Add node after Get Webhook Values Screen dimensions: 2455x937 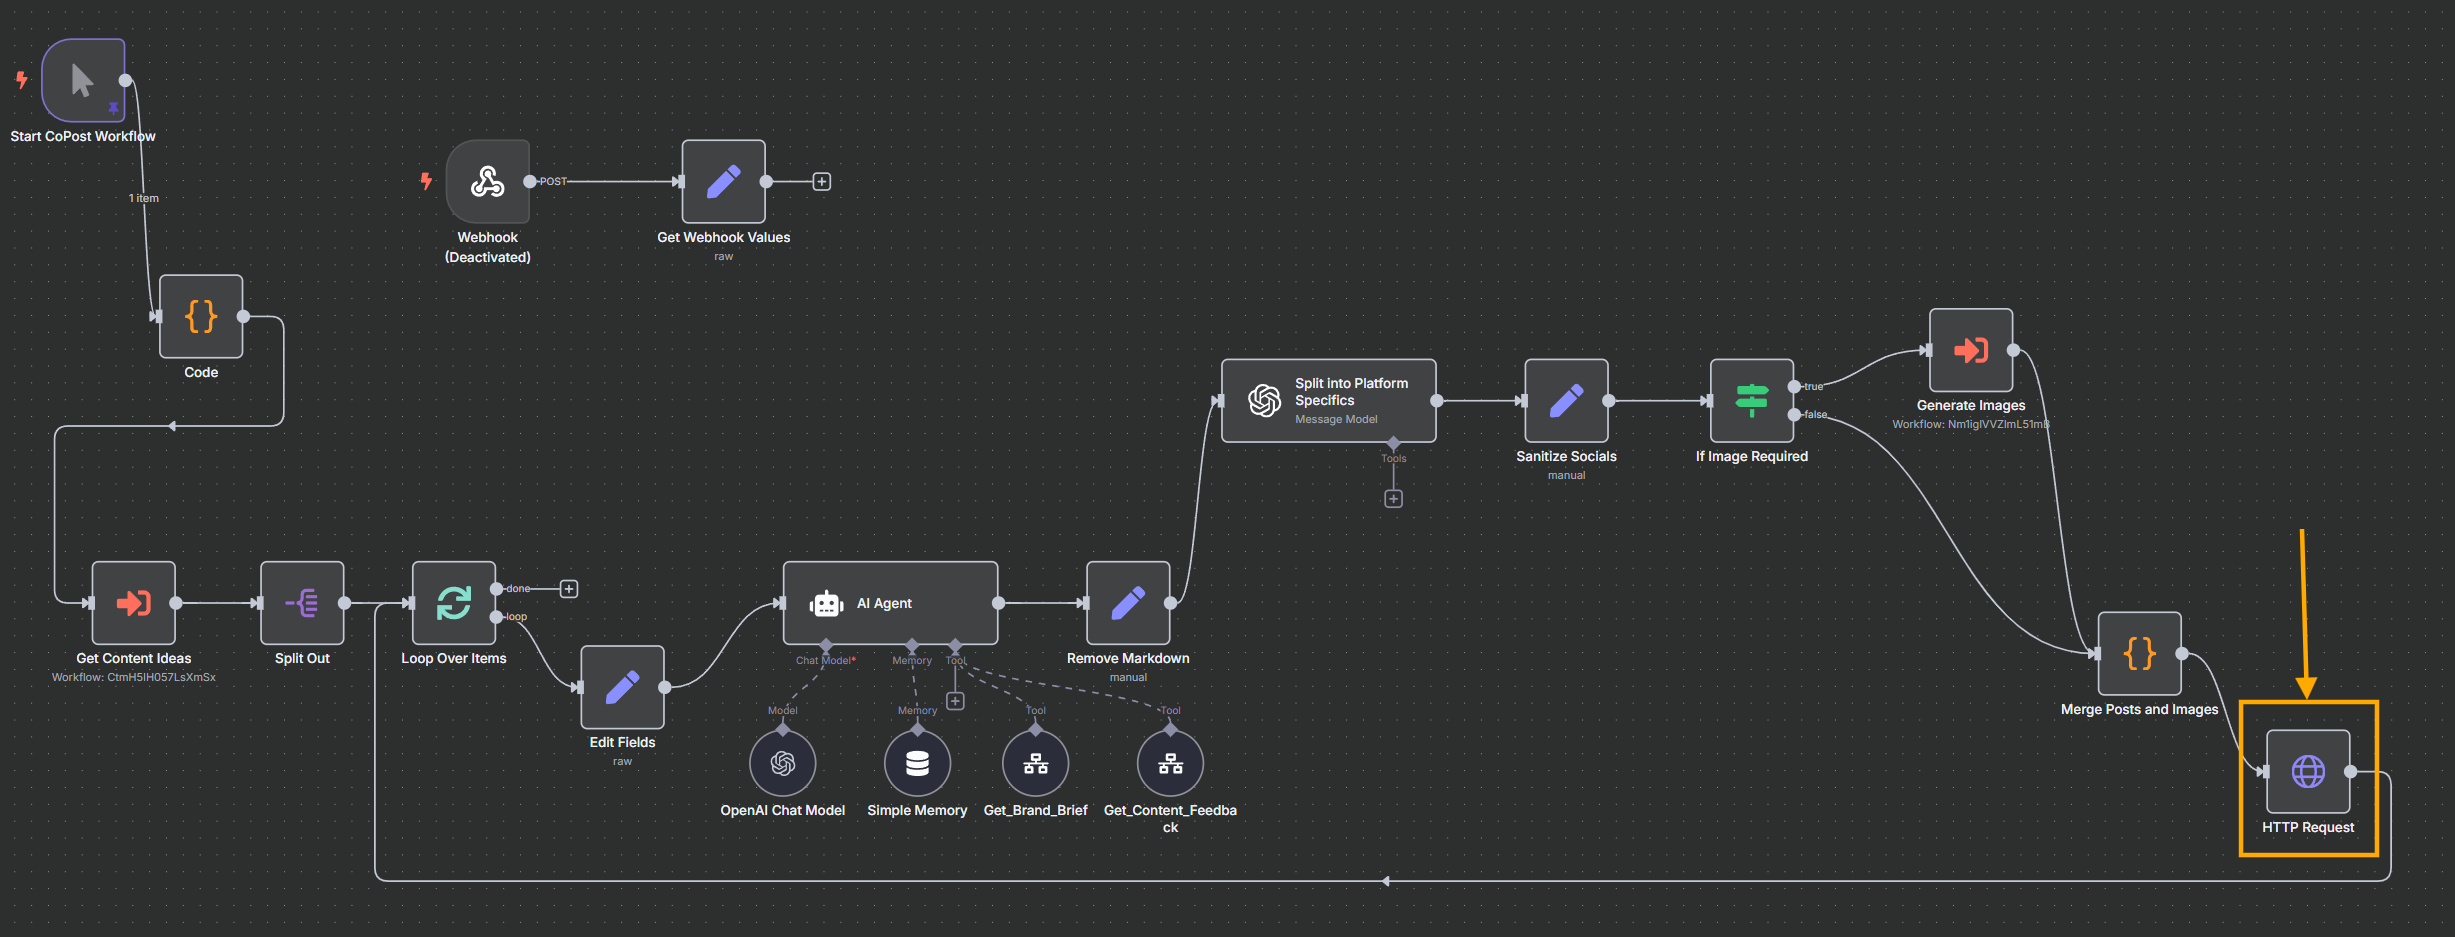click(822, 181)
